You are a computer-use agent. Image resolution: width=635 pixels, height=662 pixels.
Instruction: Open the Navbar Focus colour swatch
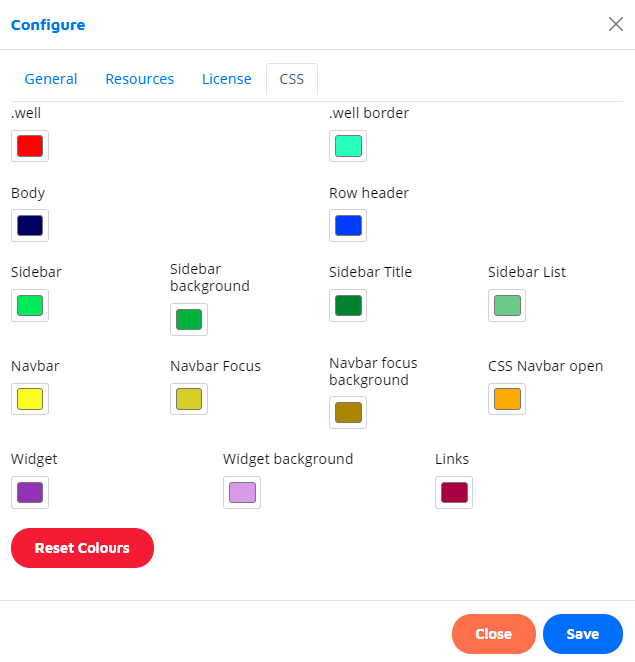(x=189, y=399)
